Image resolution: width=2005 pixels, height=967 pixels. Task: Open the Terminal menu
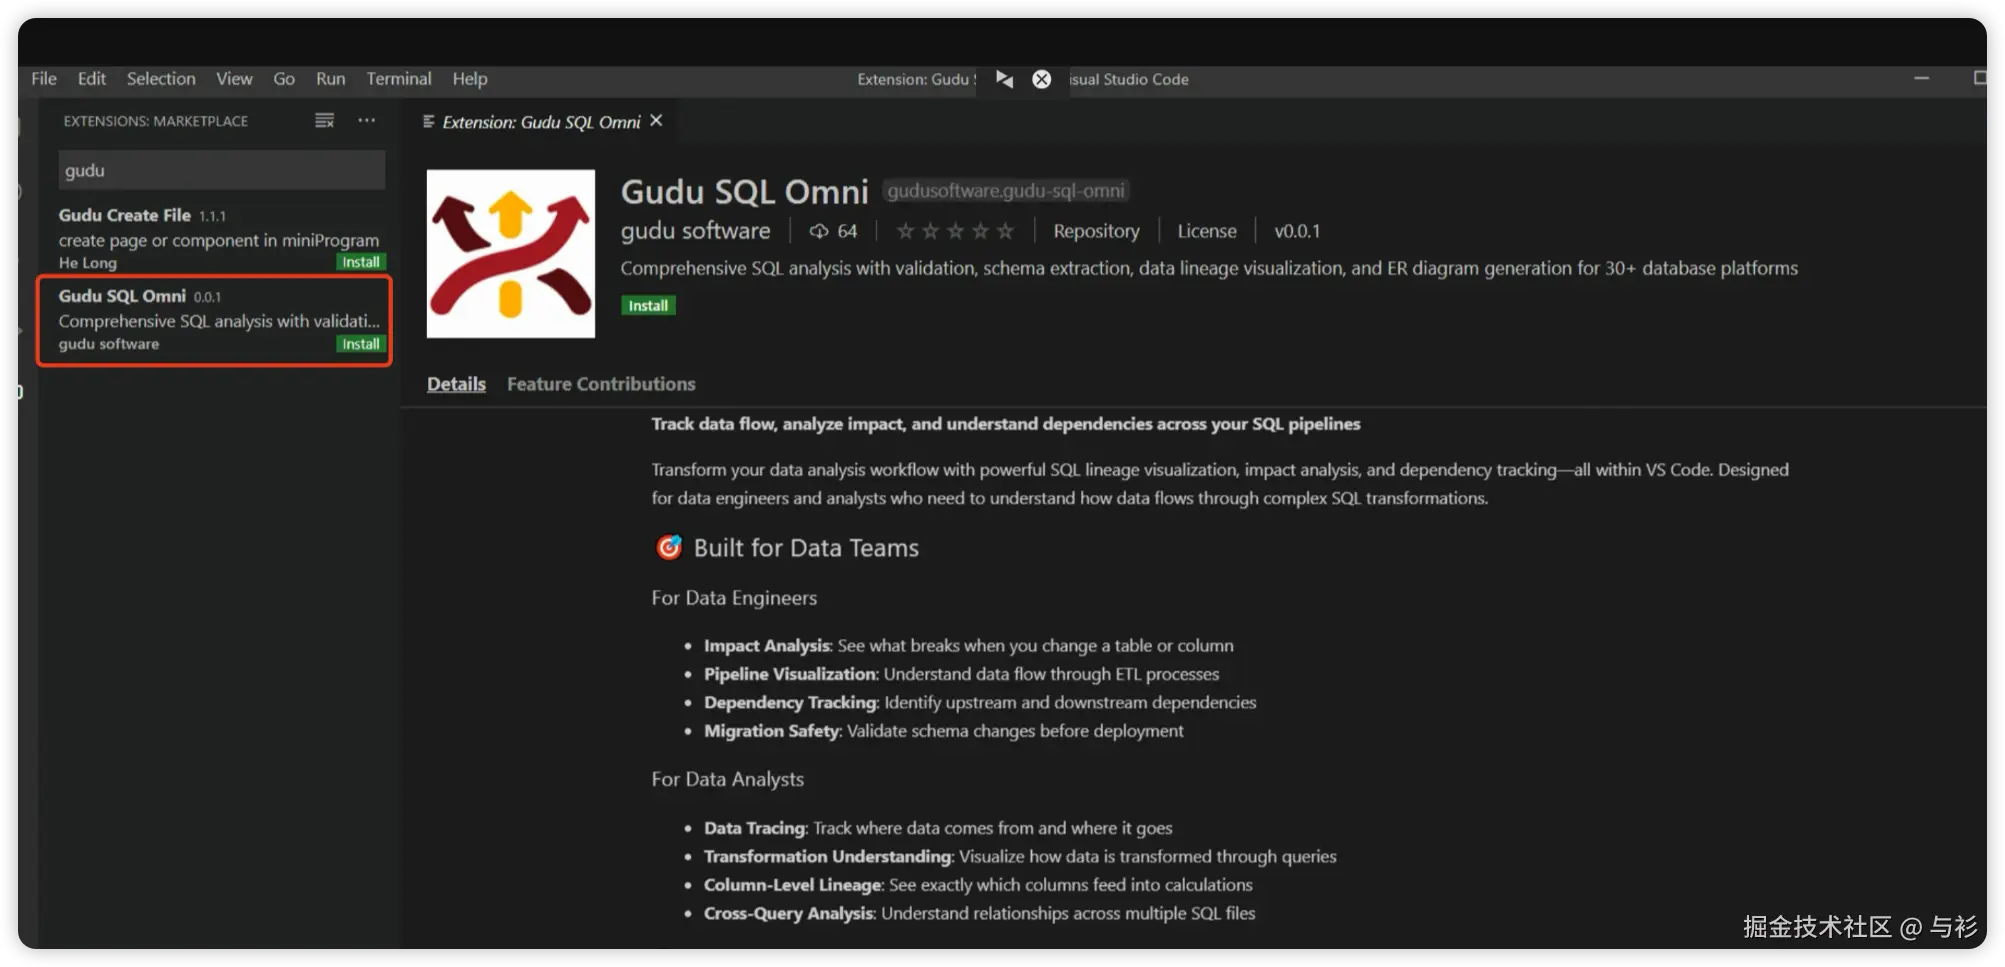click(398, 79)
